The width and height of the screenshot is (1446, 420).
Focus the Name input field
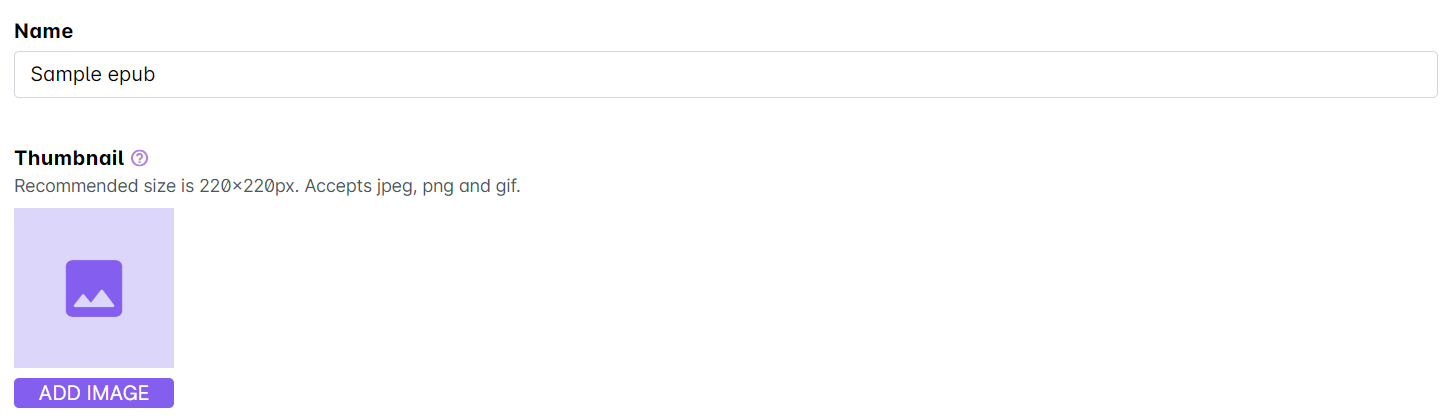tap(725, 75)
